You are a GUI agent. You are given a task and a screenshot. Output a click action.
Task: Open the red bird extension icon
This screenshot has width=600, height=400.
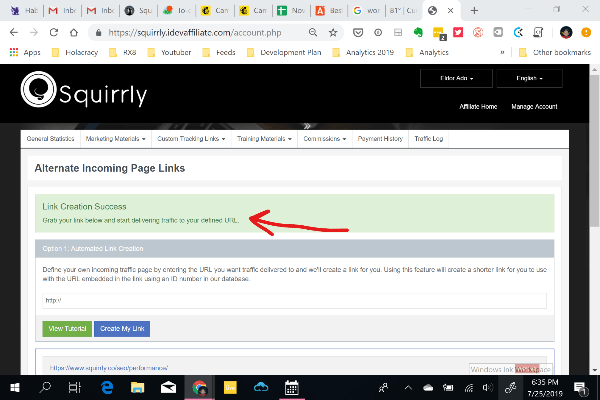458,33
